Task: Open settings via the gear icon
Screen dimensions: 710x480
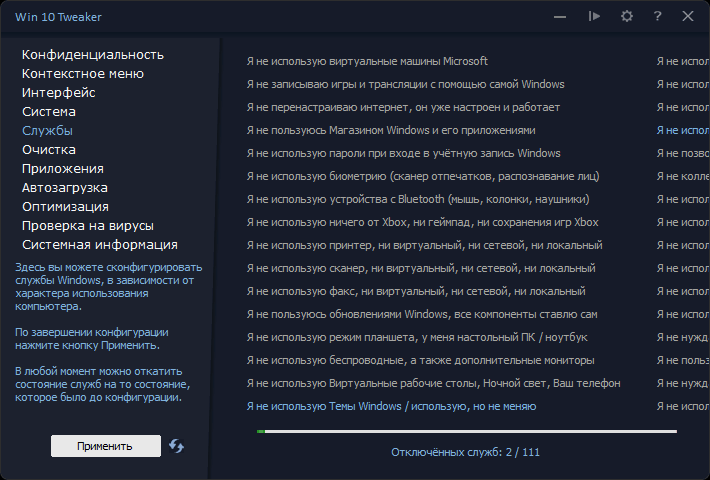Action: 626,16
